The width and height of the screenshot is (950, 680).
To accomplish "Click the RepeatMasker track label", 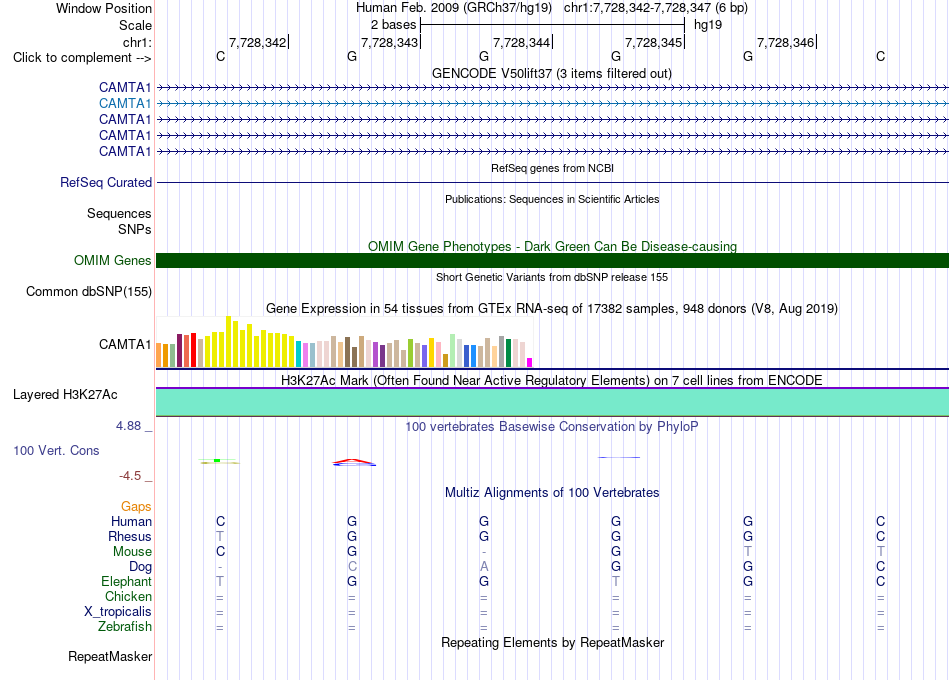I will pos(110,656).
